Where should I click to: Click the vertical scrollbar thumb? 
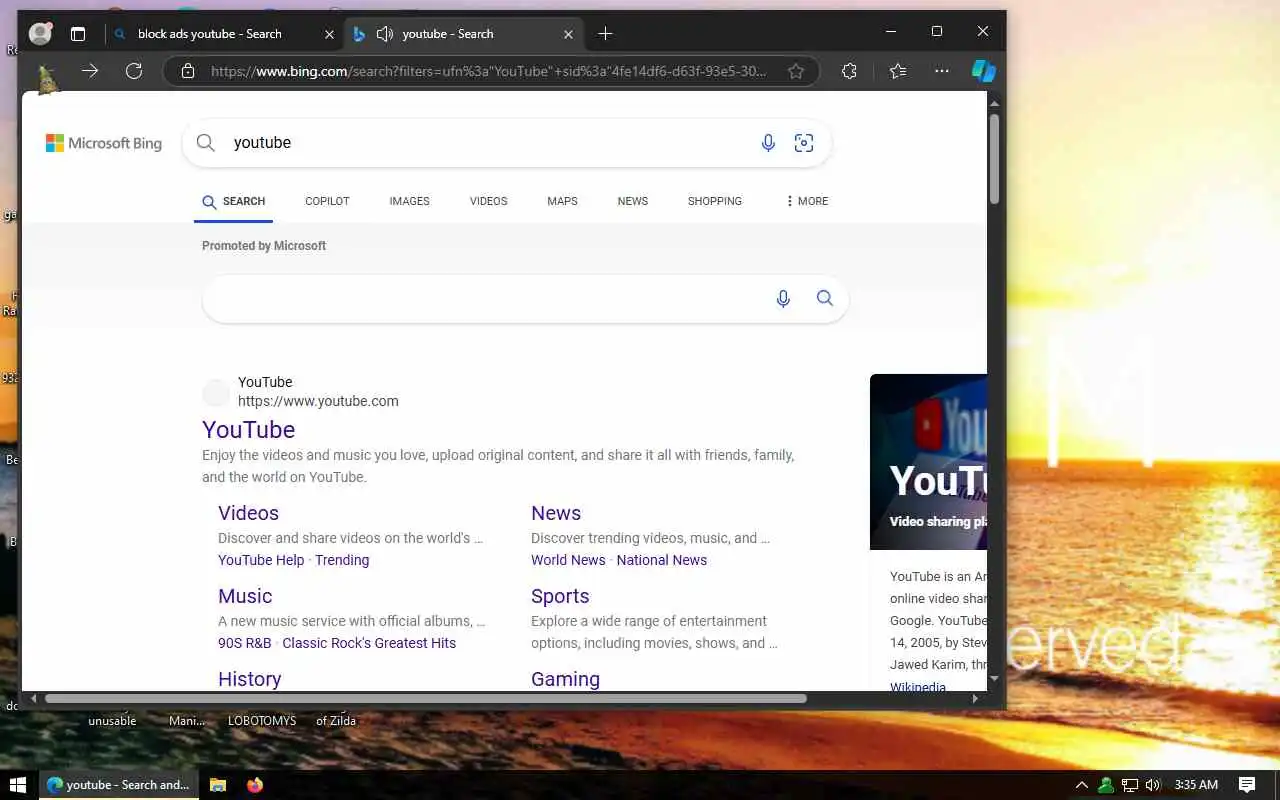coord(994,158)
